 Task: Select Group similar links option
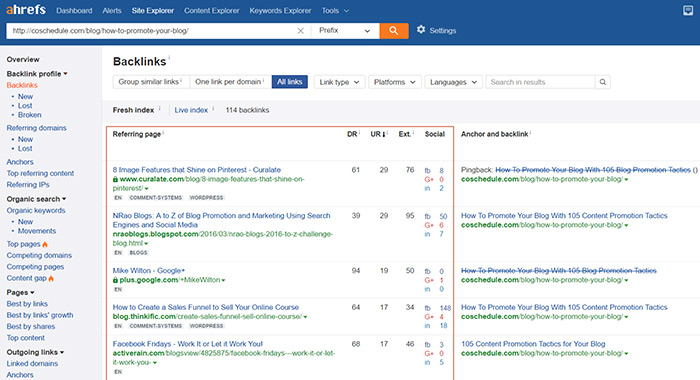pyautogui.click(x=151, y=82)
